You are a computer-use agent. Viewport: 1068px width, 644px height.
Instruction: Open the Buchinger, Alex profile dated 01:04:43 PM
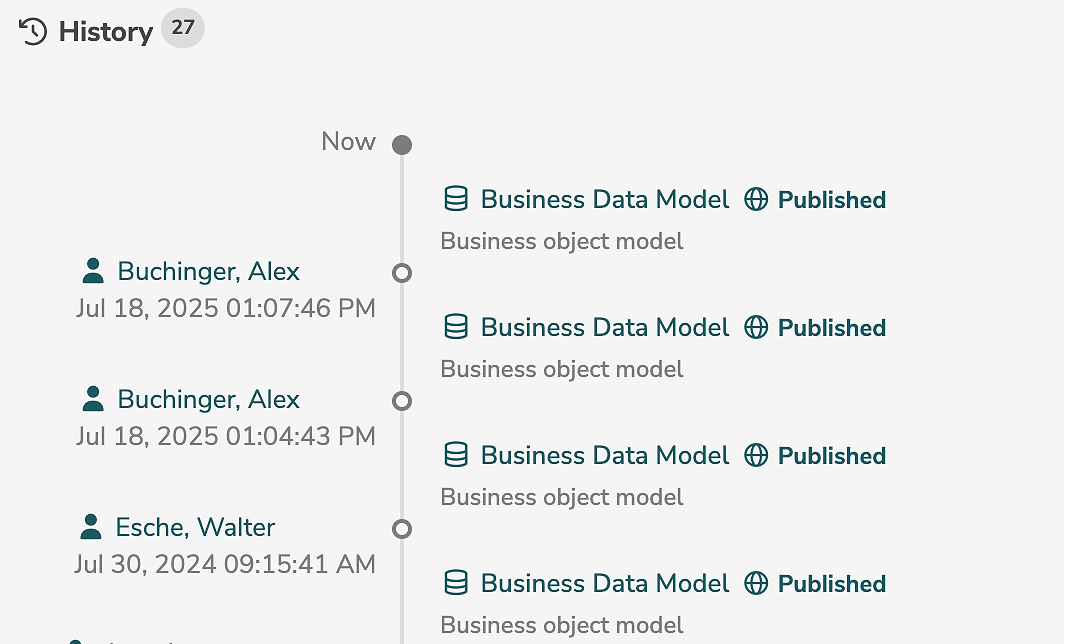(x=208, y=400)
